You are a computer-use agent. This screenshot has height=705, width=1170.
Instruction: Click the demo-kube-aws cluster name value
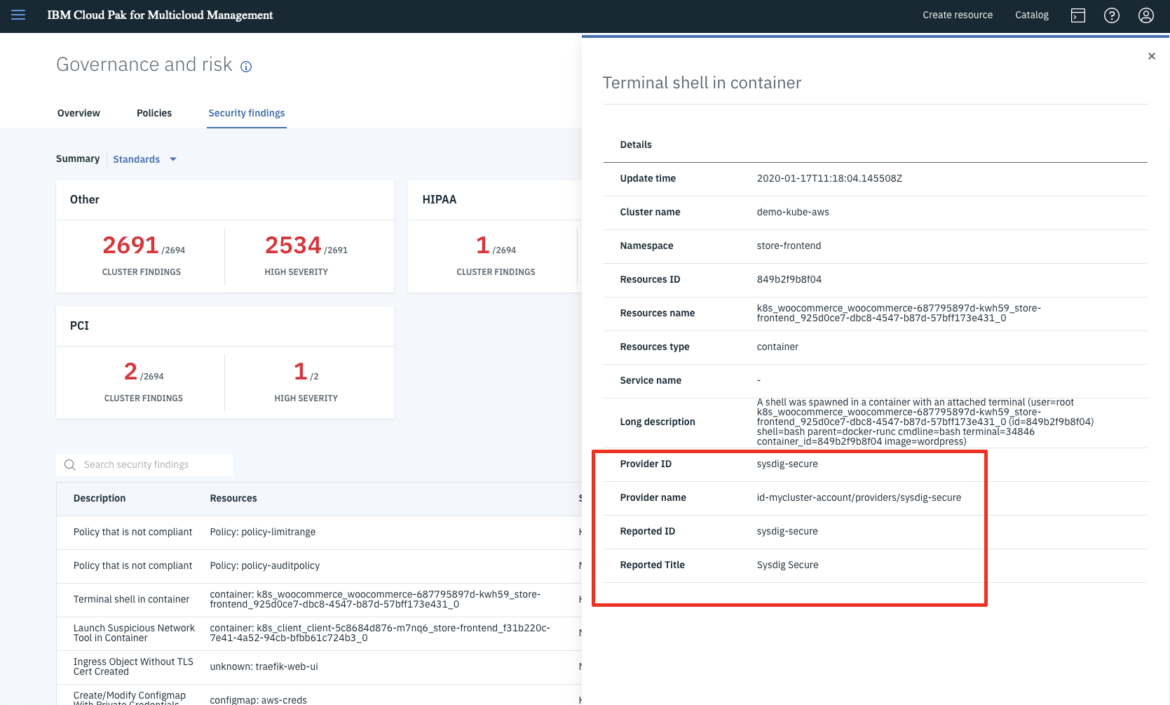(x=792, y=212)
